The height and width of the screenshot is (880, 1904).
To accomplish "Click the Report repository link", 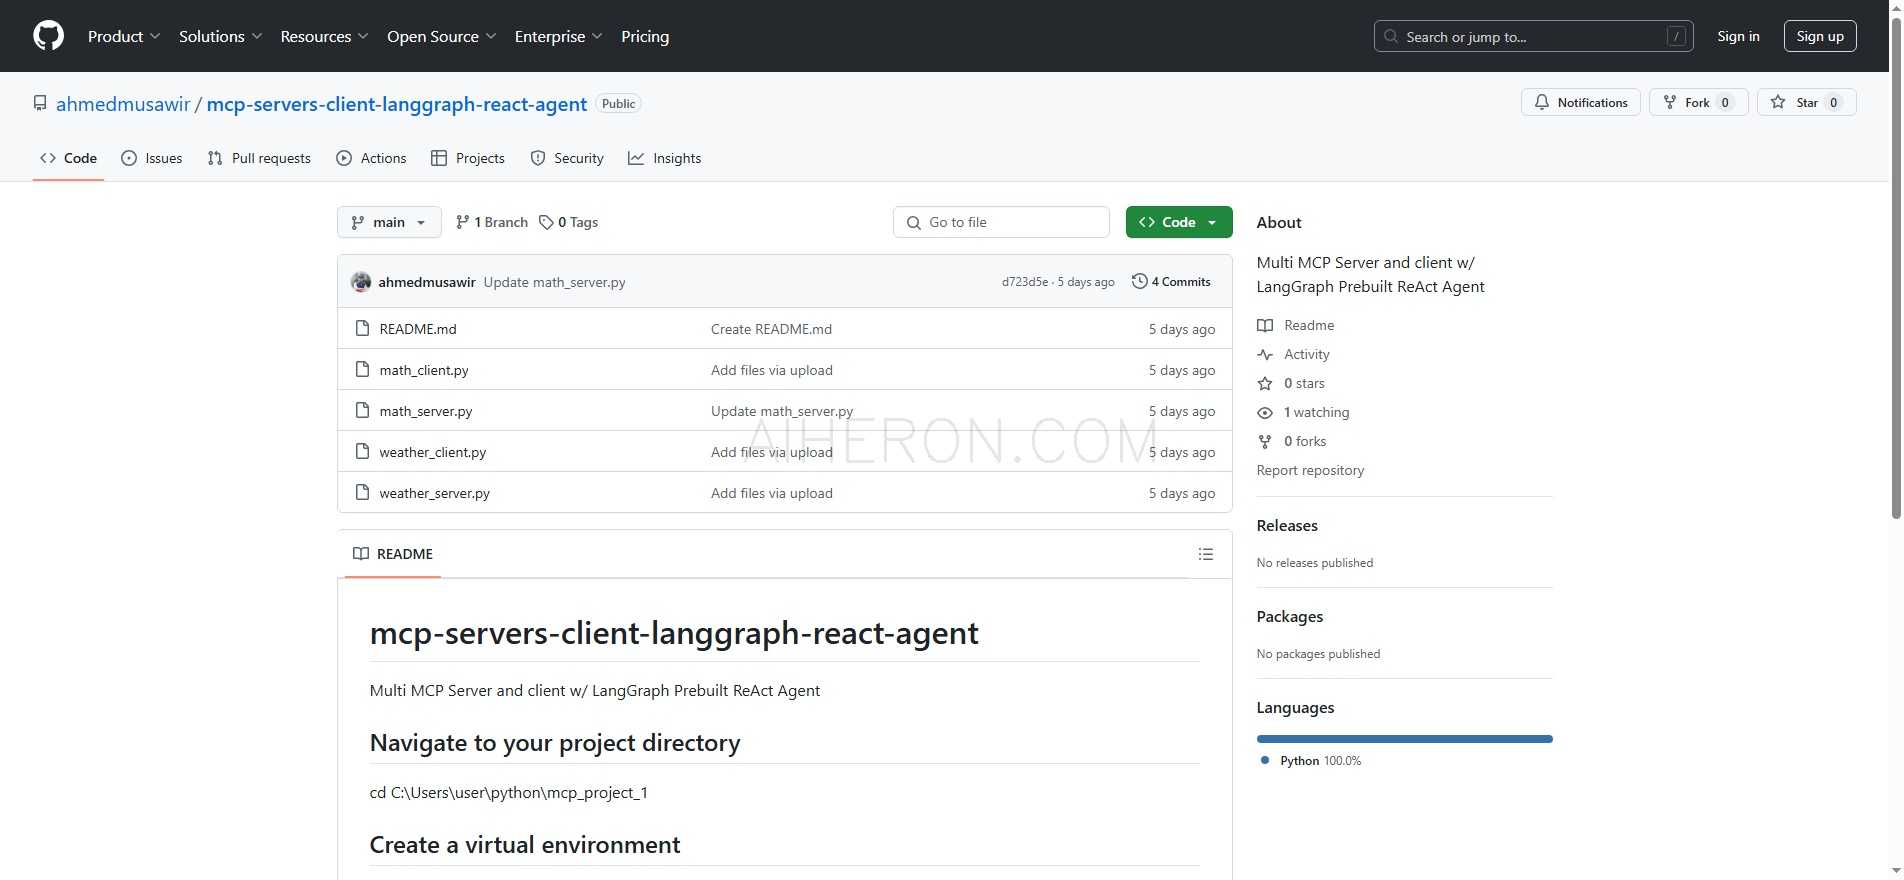I will tap(1310, 470).
